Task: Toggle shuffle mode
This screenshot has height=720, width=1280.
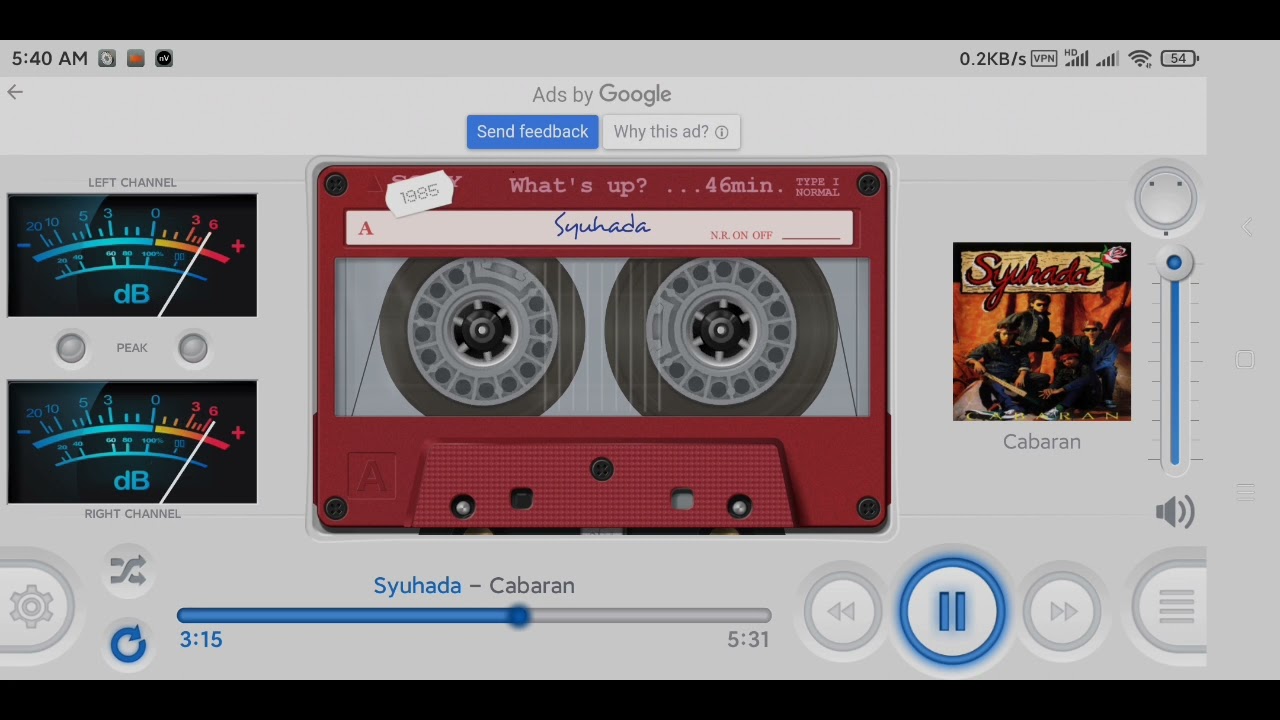Action: click(x=128, y=570)
